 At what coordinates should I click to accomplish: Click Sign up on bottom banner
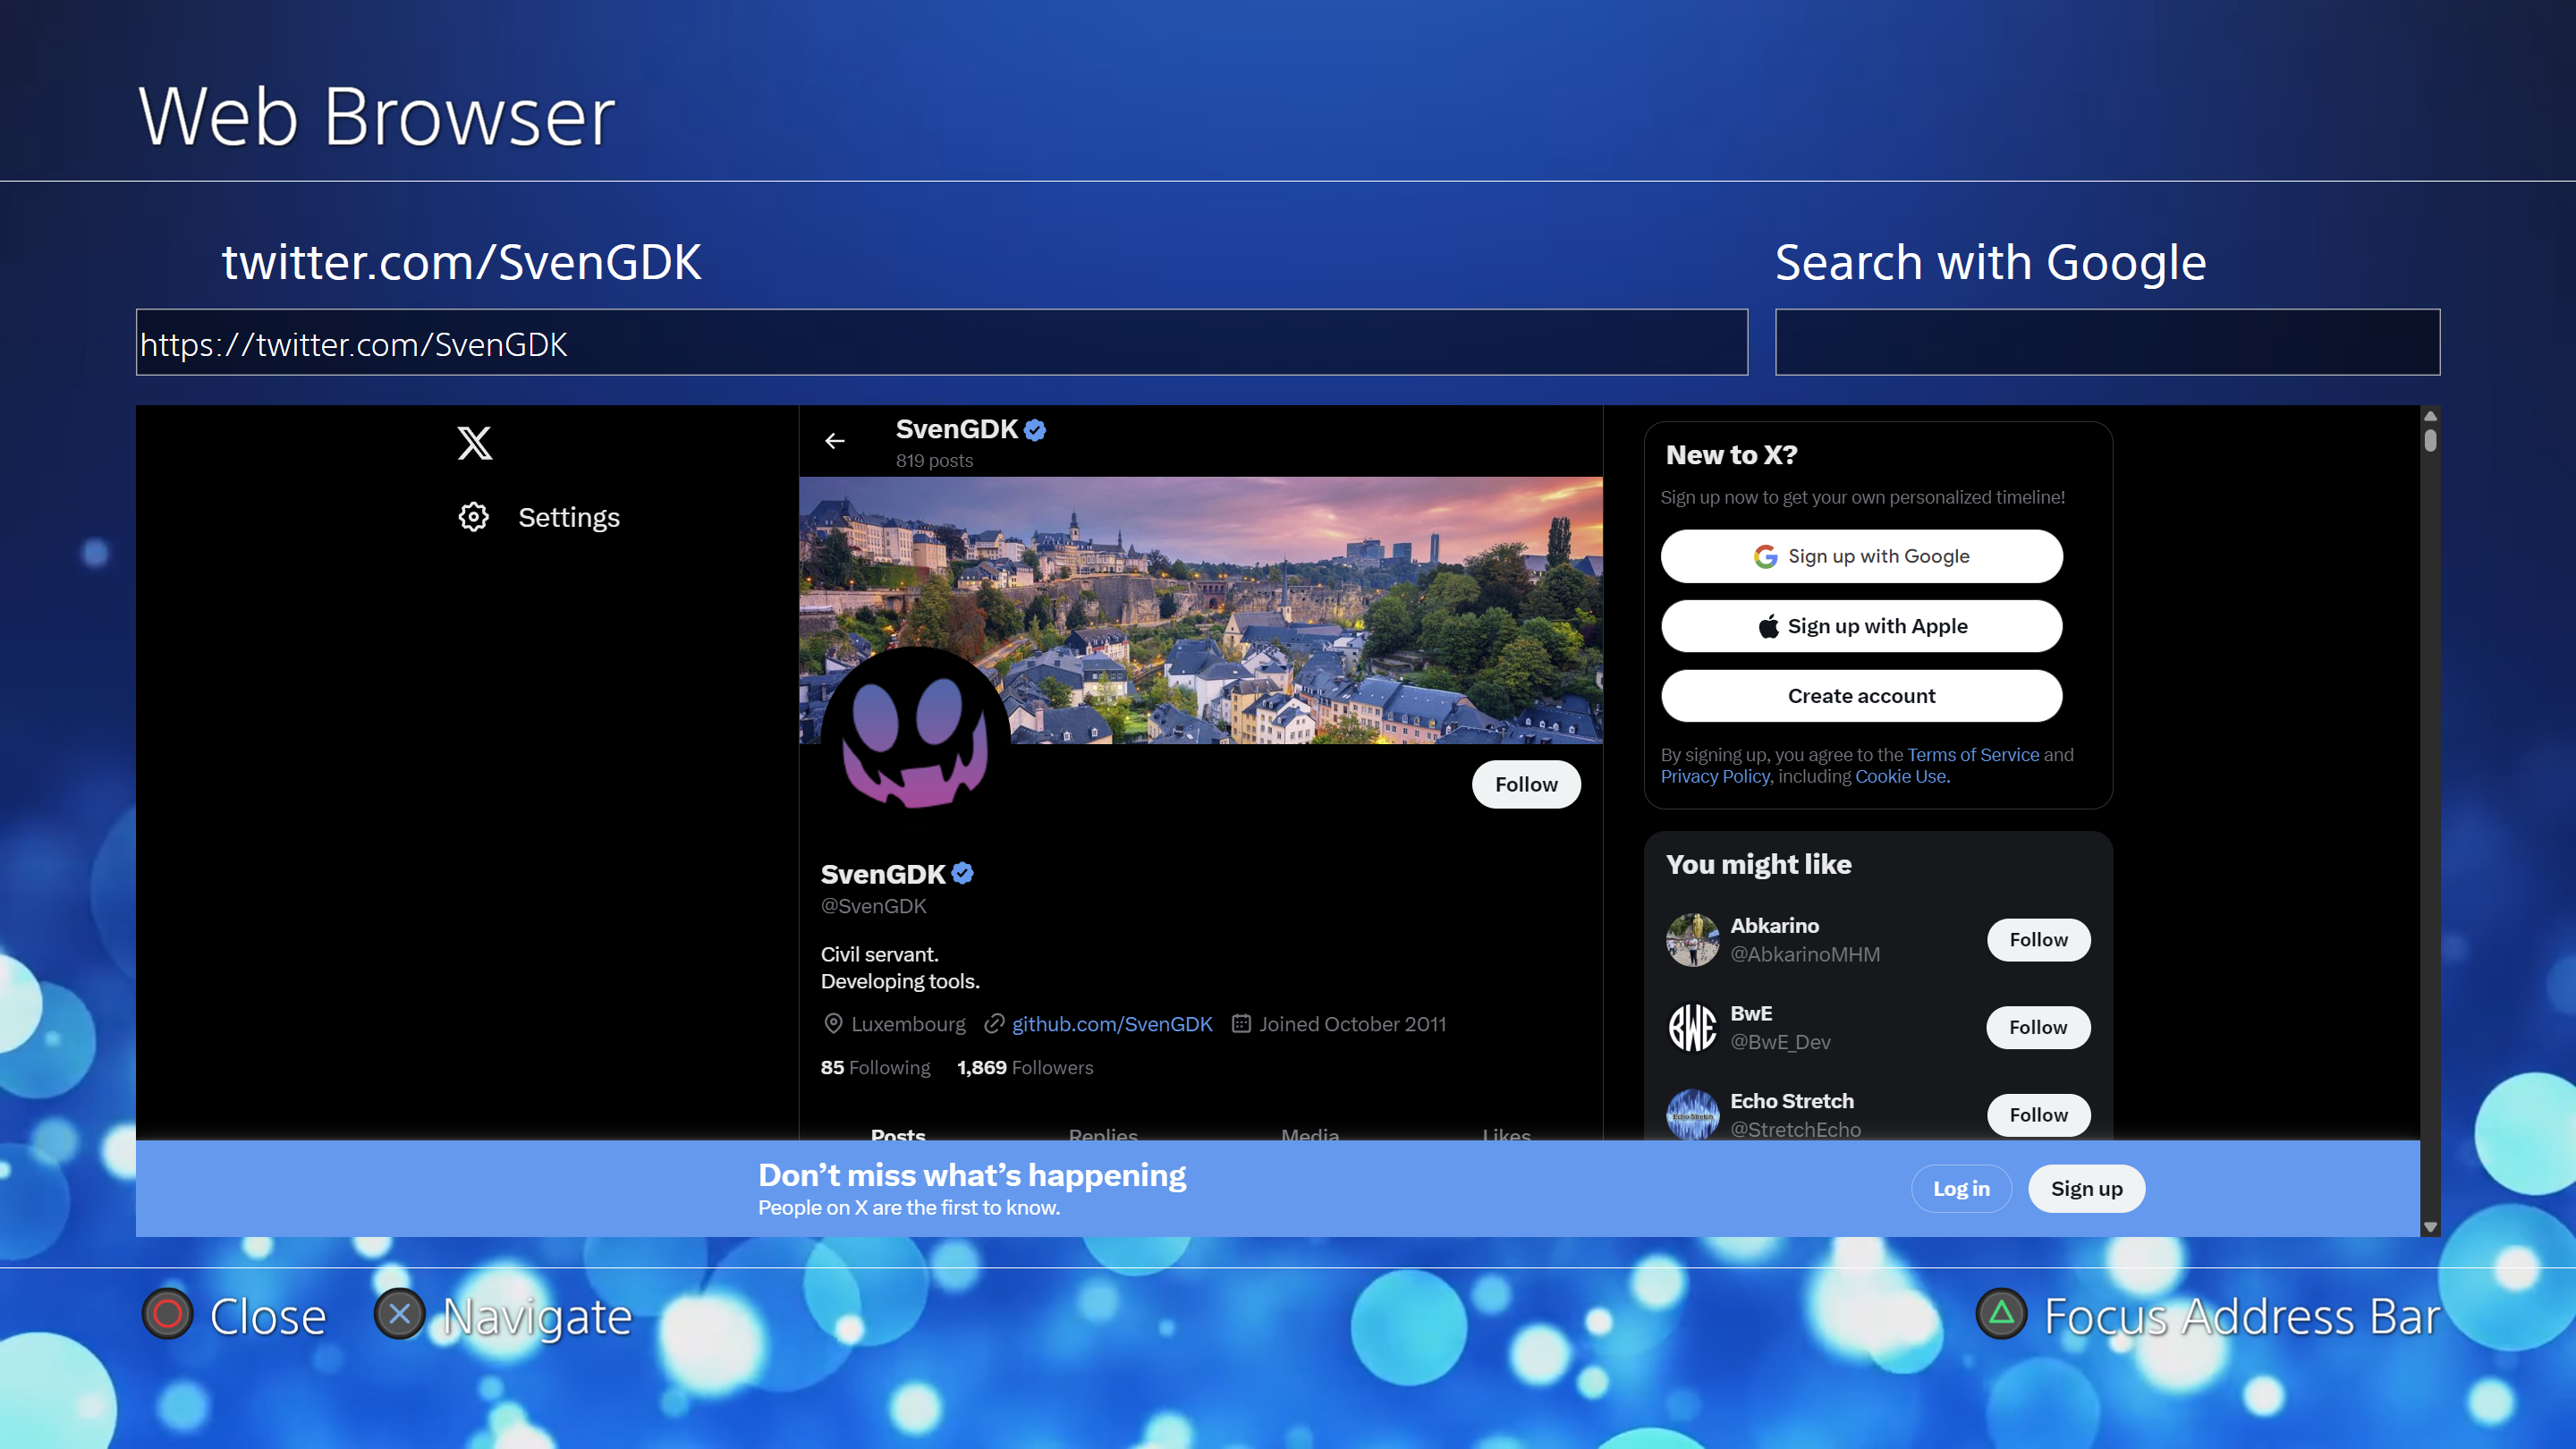(2086, 1188)
